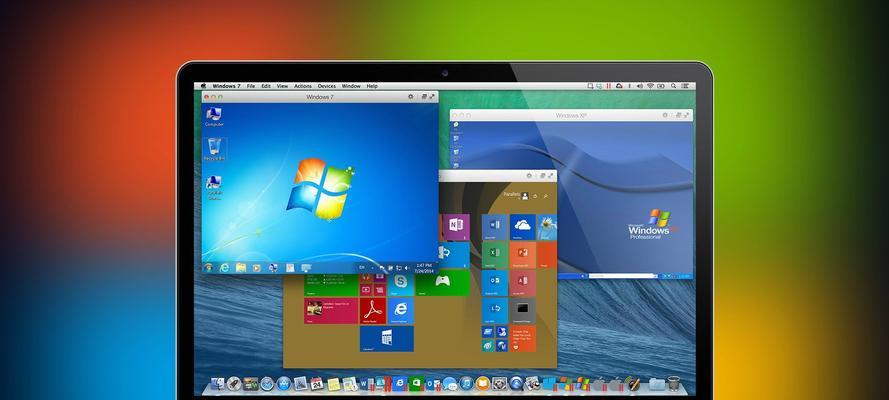Open the Apple menu in the menu bar

click(204, 86)
